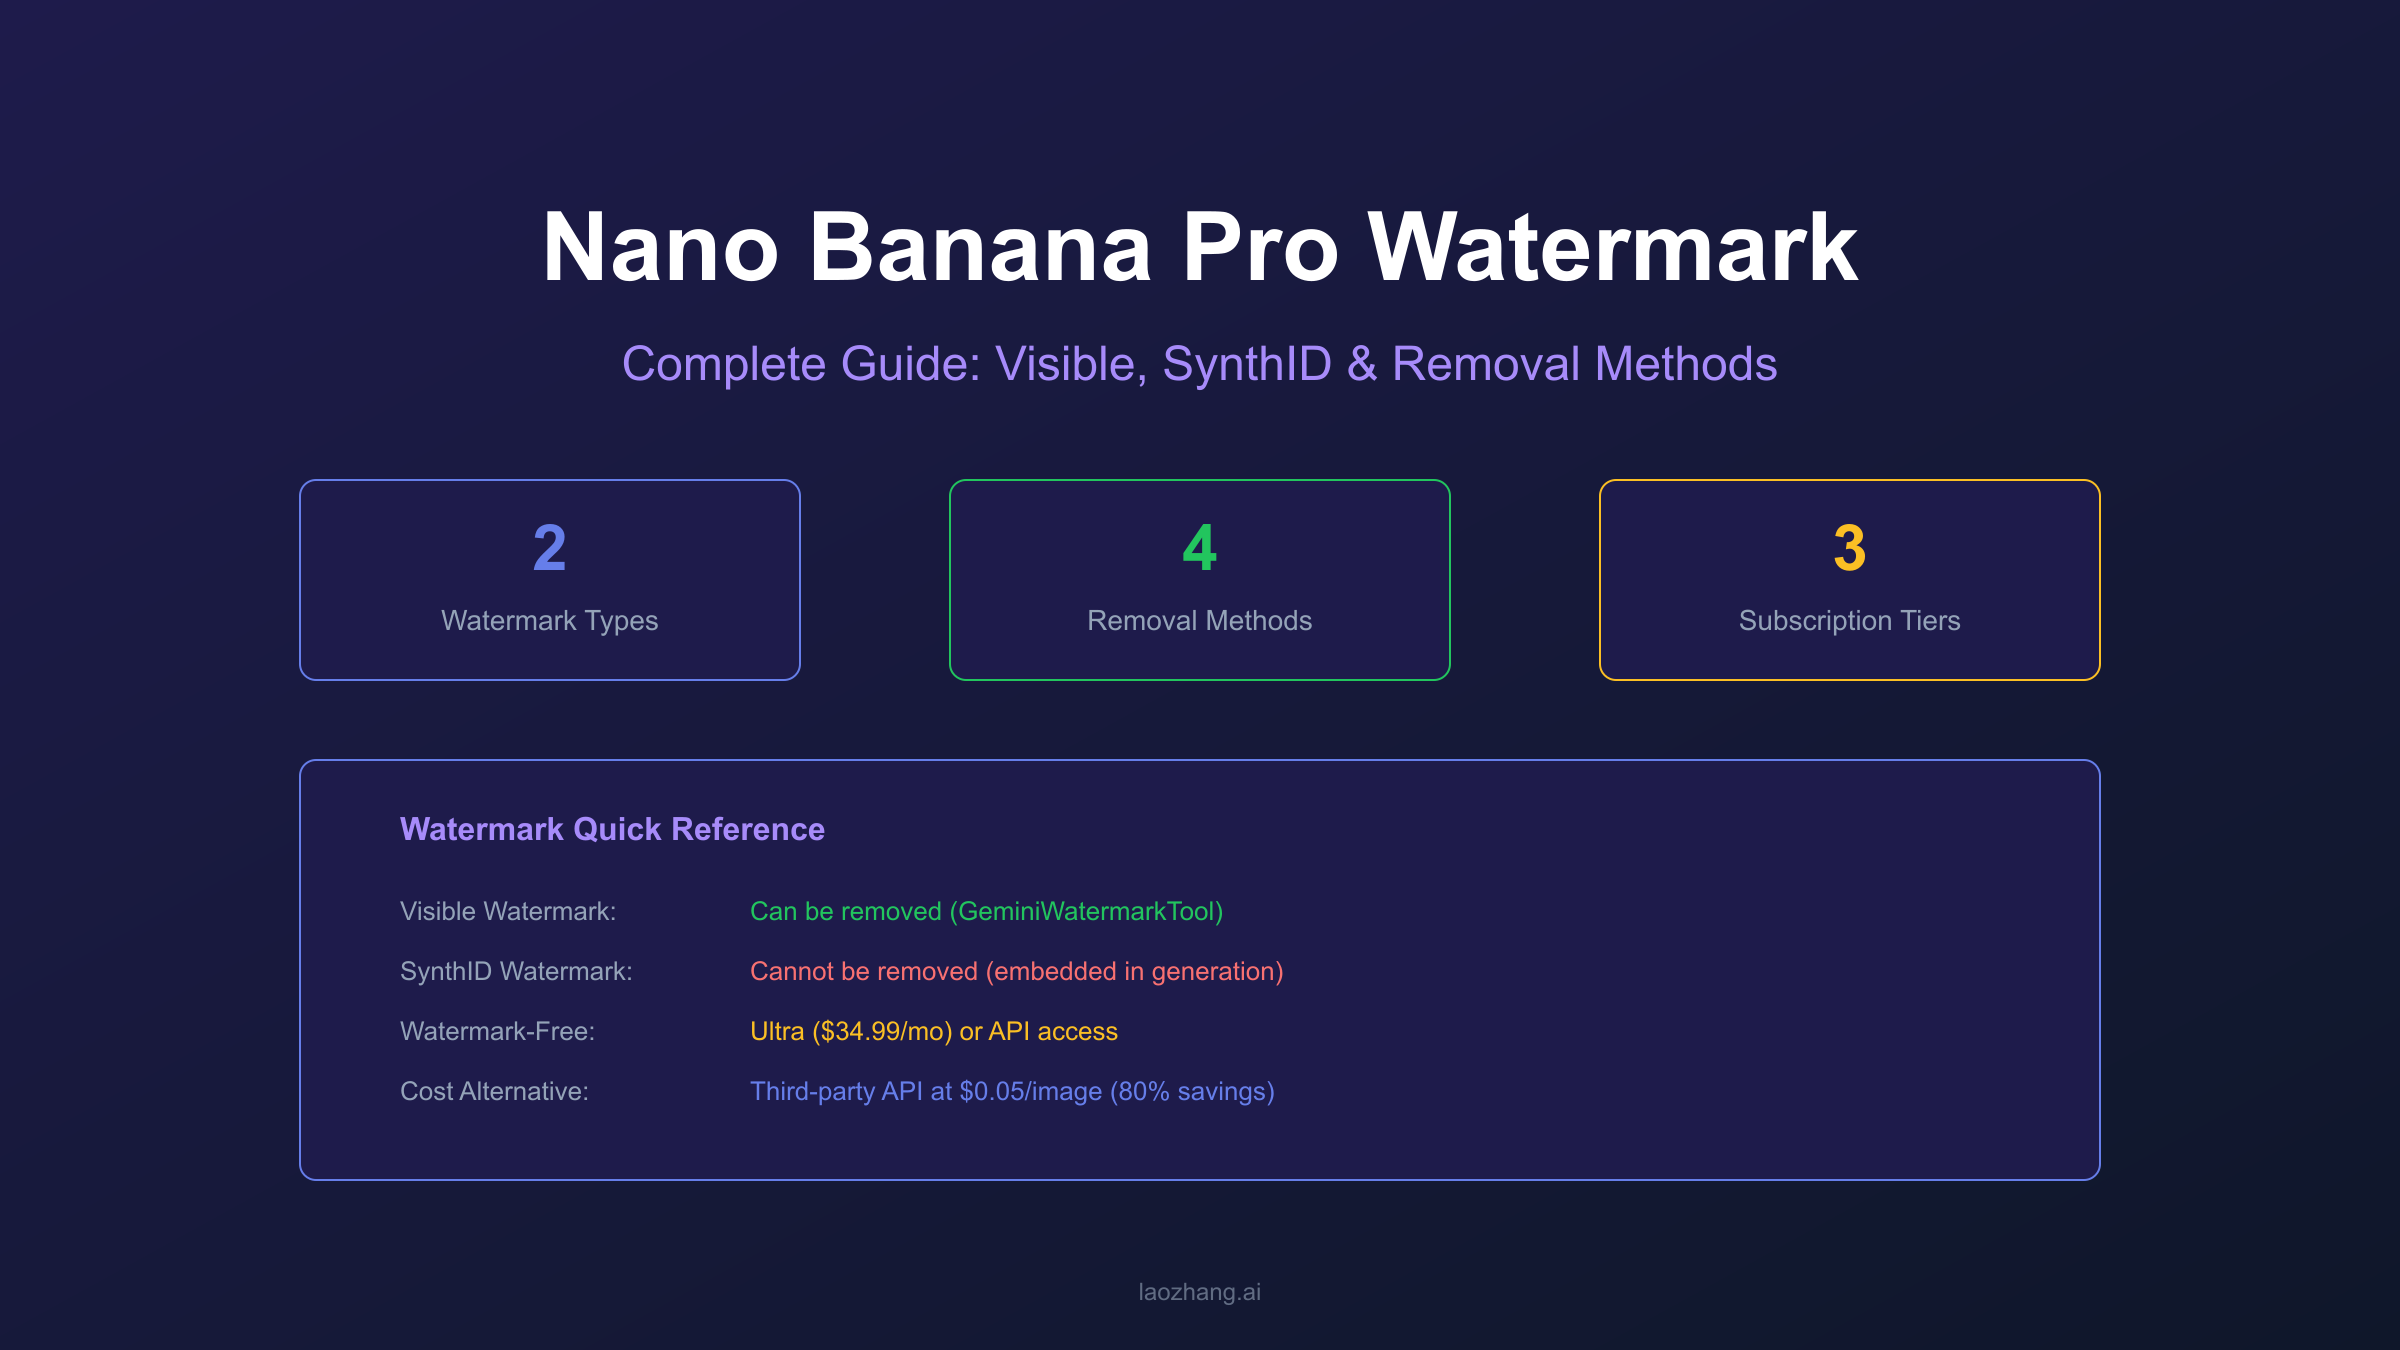
Task: Click the yellow number 3
Action: pos(1849,548)
